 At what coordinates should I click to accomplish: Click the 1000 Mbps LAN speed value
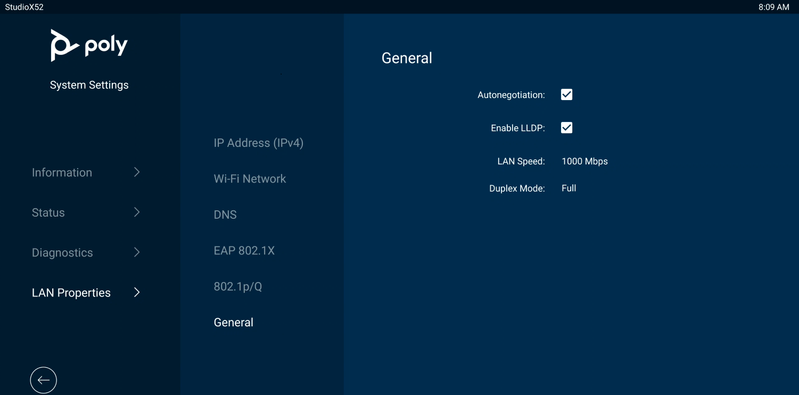click(x=584, y=162)
